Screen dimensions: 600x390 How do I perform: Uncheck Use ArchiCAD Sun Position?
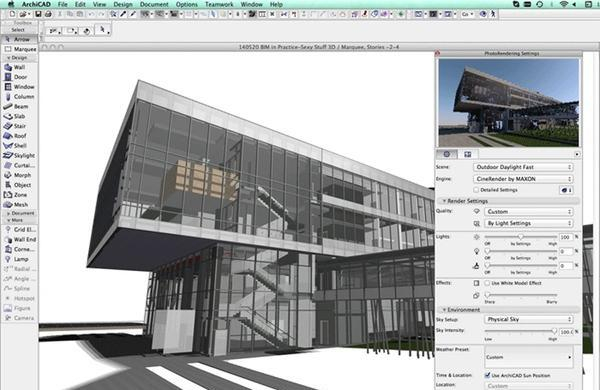pos(487,375)
